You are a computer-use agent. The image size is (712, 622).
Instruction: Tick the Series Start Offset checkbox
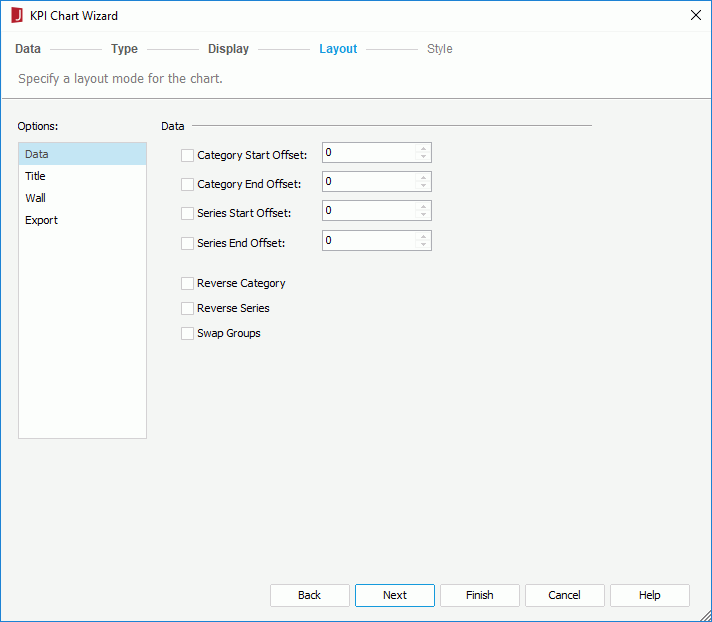187,213
